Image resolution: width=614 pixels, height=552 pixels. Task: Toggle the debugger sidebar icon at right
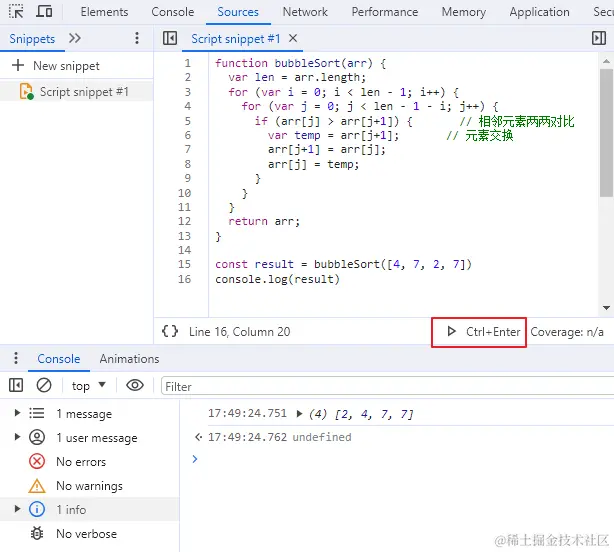(599, 38)
